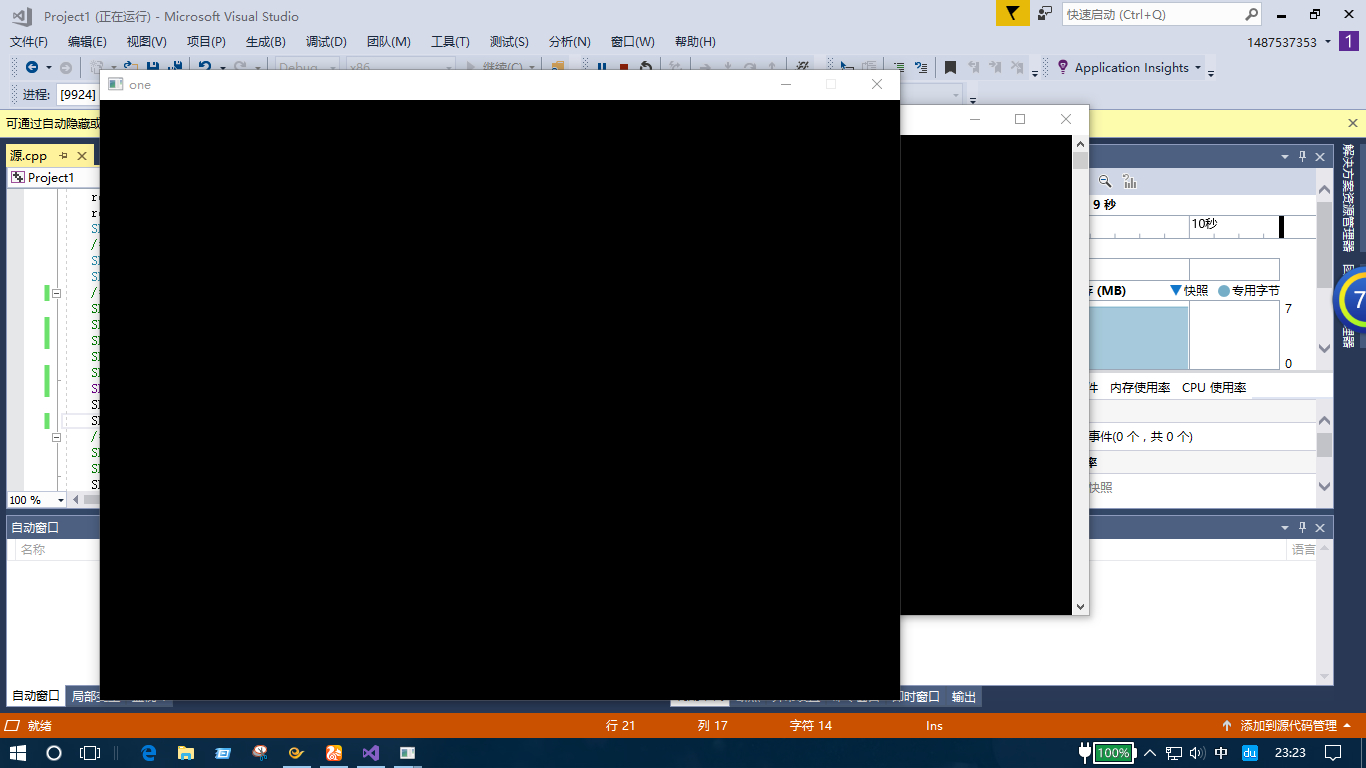
Task: Open the 自动窗口 panel options dropdown
Action: (x=1285, y=527)
